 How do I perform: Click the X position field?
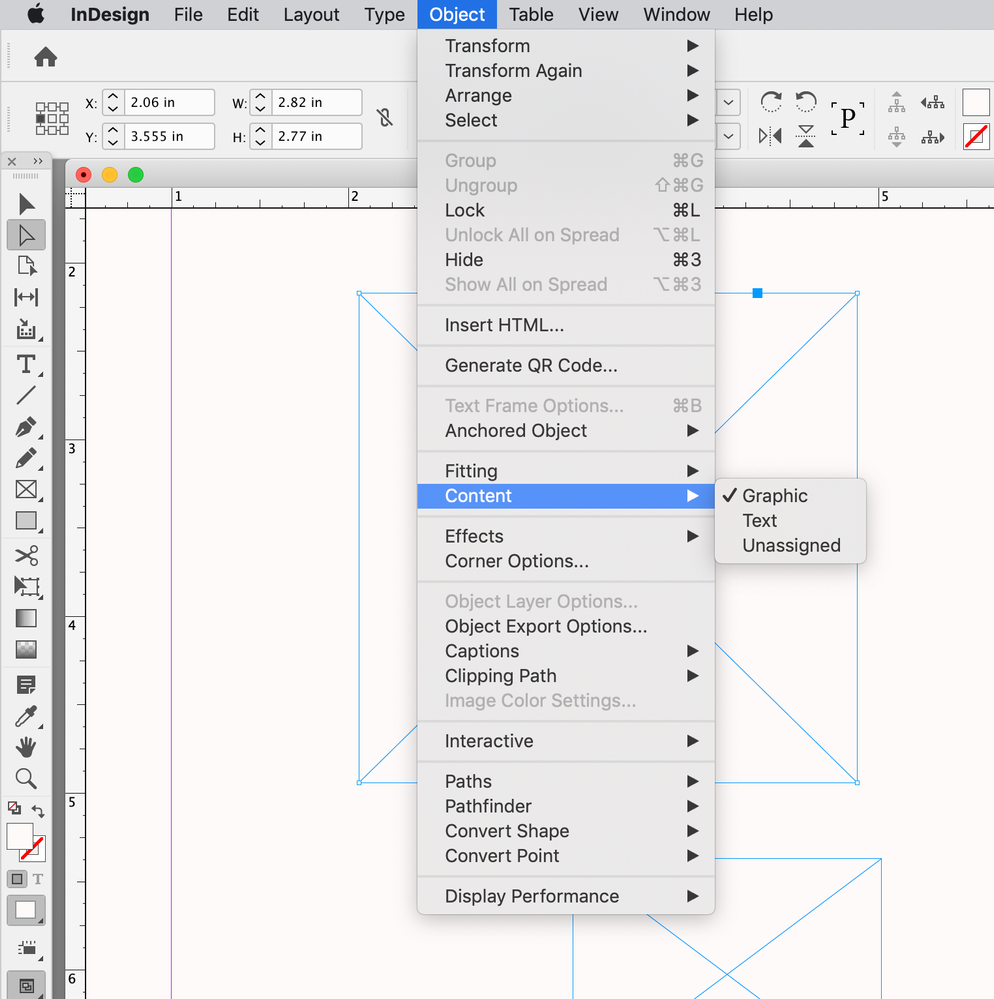click(x=169, y=102)
